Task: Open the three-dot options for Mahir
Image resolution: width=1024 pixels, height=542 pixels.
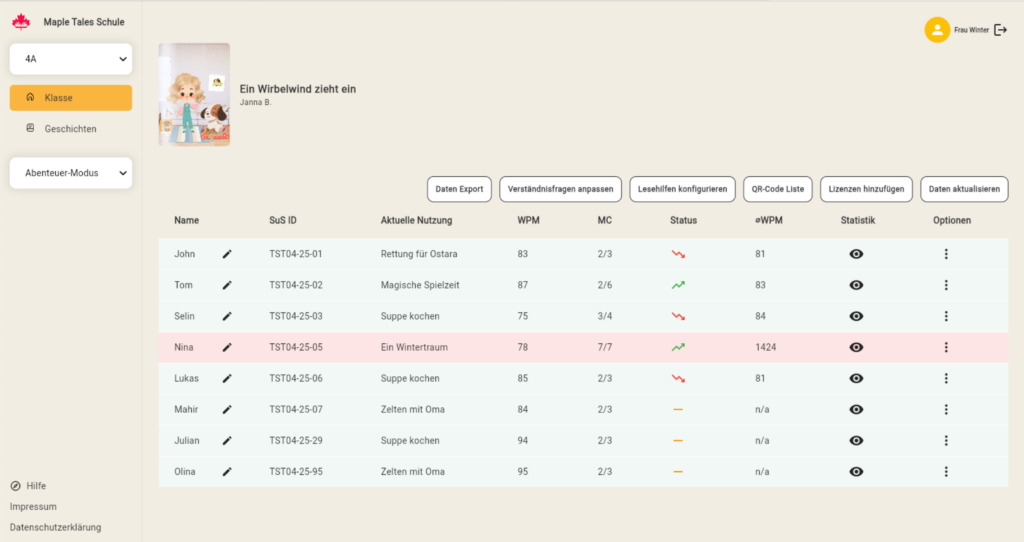Action: point(946,409)
